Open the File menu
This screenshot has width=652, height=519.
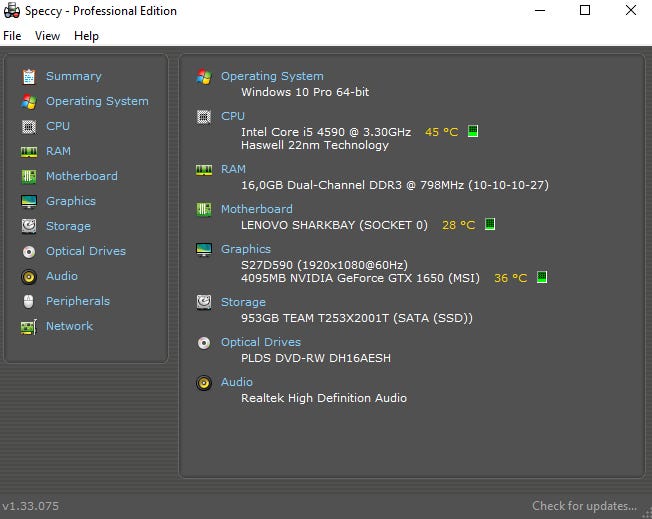tap(12, 36)
